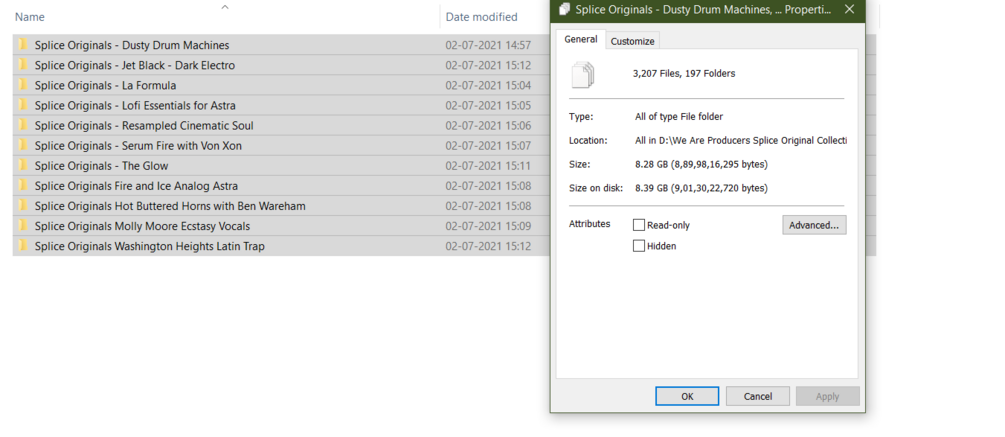Image resolution: width=1005 pixels, height=437 pixels.
Task: Select Splice Originals - Dusty Drum Machines folder name
Action: tap(131, 45)
